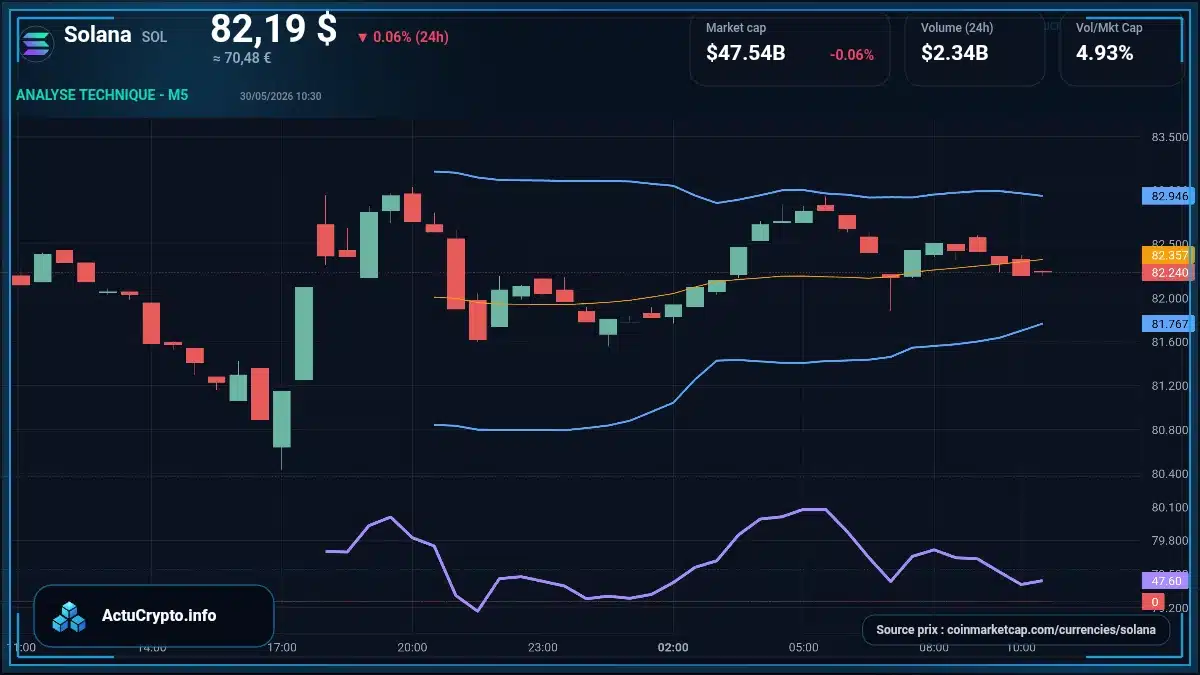
Task: Click the SOL ticker symbol
Action: click(x=155, y=37)
